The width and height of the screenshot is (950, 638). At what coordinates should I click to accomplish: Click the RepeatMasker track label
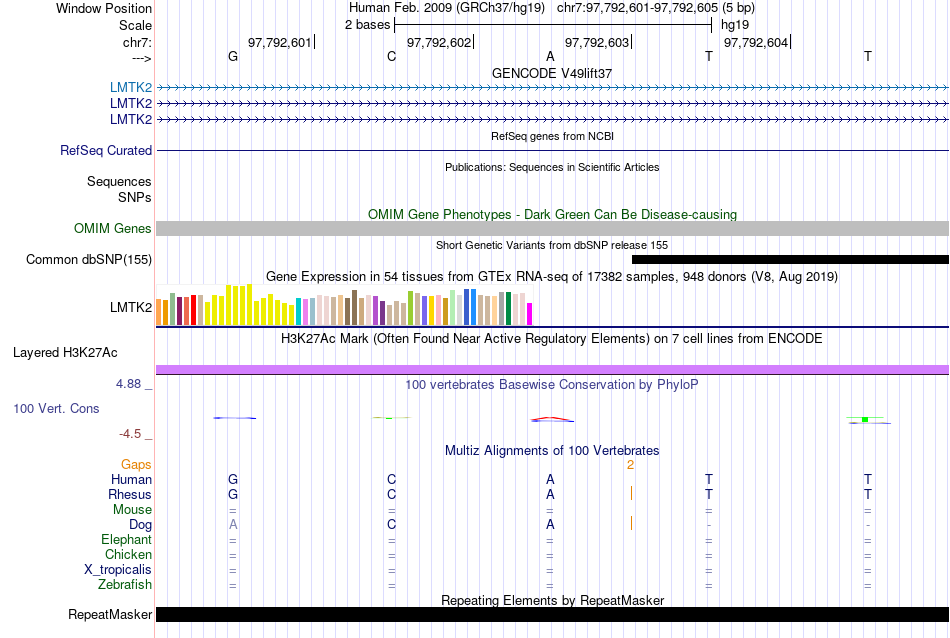coord(110,614)
